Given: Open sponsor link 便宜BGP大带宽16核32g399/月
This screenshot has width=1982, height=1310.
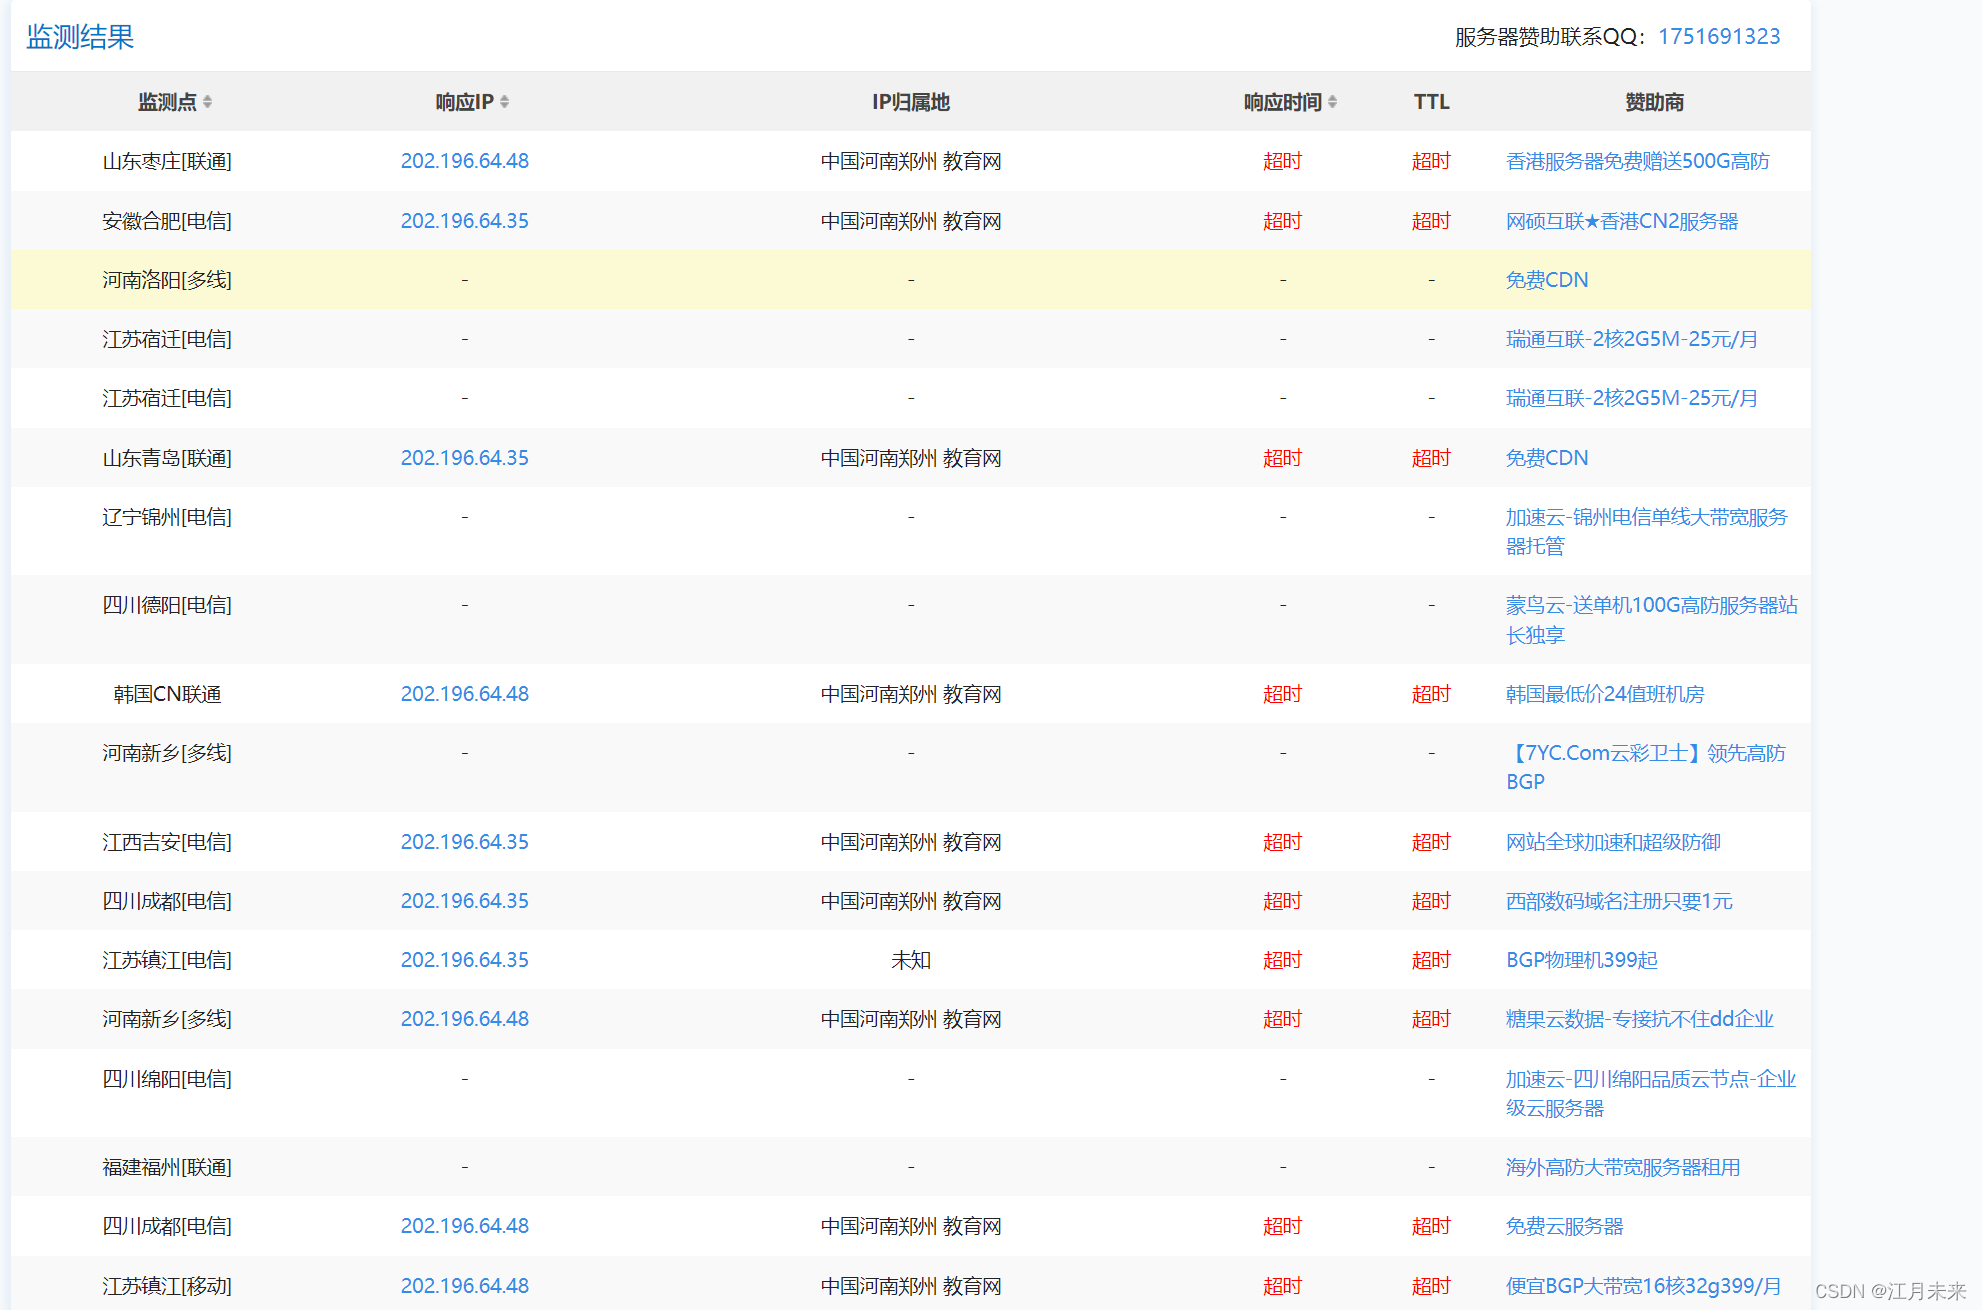Looking at the screenshot, I should [1643, 1286].
